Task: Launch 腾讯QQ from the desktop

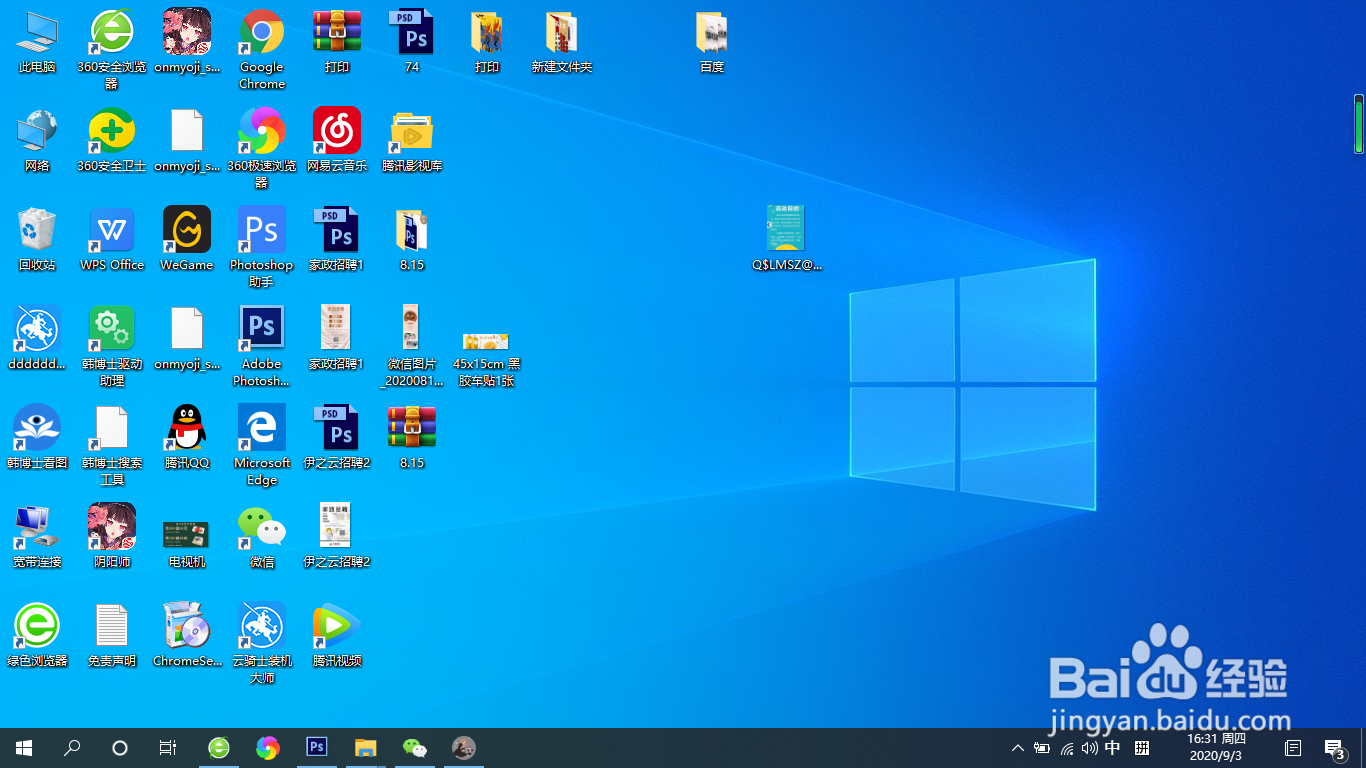Action: pyautogui.click(x=187, y=438)
